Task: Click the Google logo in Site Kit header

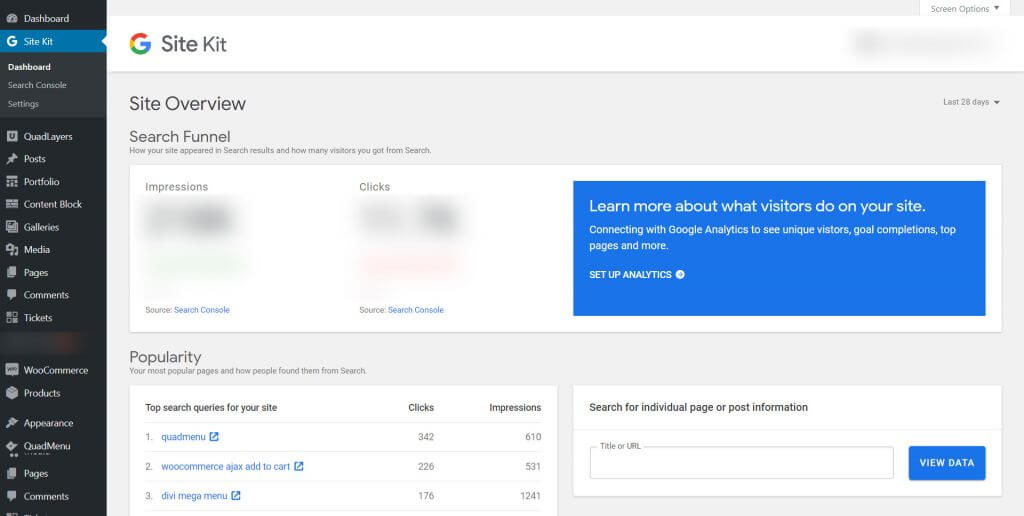Action: coord(140,44)
